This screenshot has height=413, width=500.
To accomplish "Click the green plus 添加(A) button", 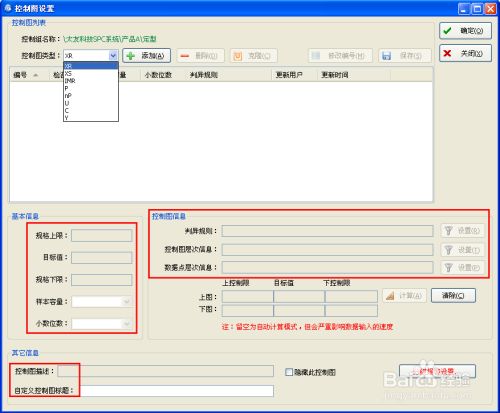I will [x=147, y=56].
